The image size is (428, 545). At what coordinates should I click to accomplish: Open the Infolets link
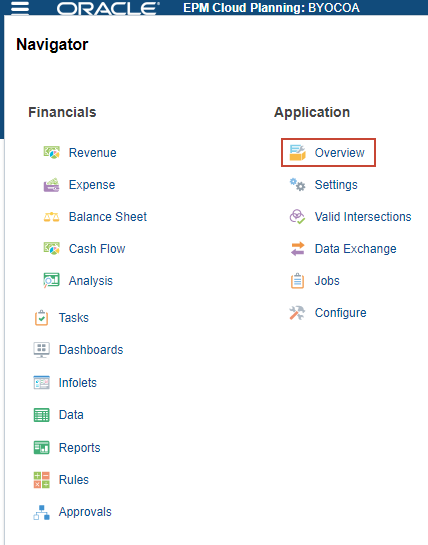[x=78, y=383]
